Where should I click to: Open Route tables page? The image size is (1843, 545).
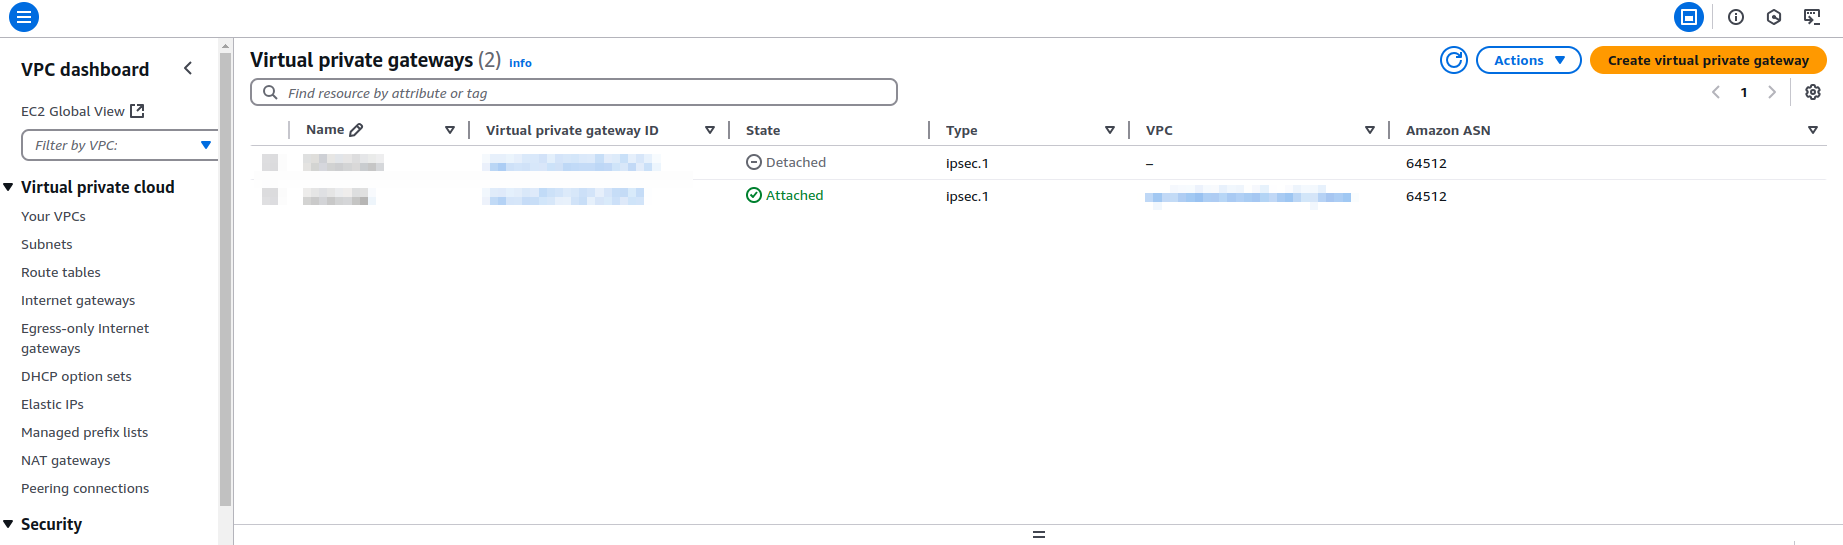61,272
